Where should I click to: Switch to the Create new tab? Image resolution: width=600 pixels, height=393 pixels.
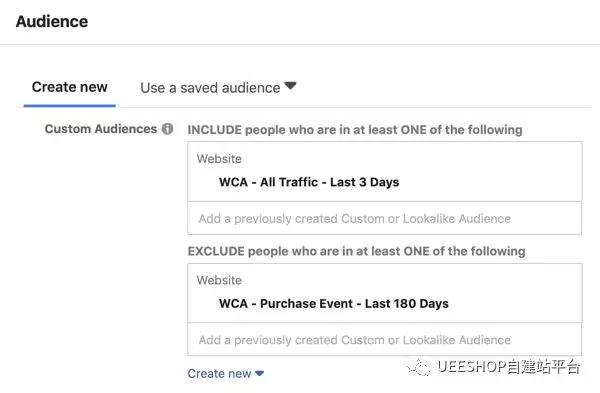[x=70, y=87]
